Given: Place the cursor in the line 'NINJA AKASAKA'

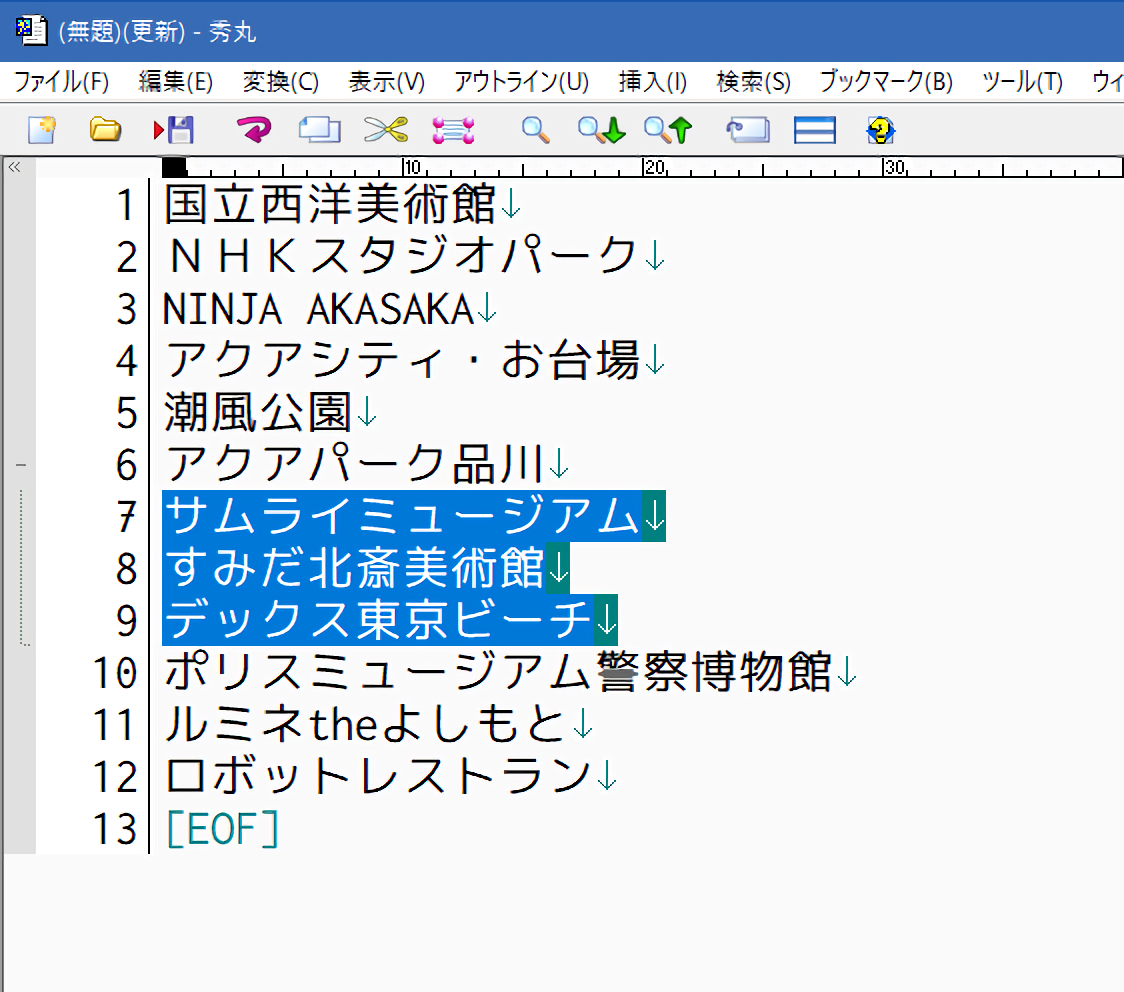Looking at the screenshot, I should [x=320, y=310].
